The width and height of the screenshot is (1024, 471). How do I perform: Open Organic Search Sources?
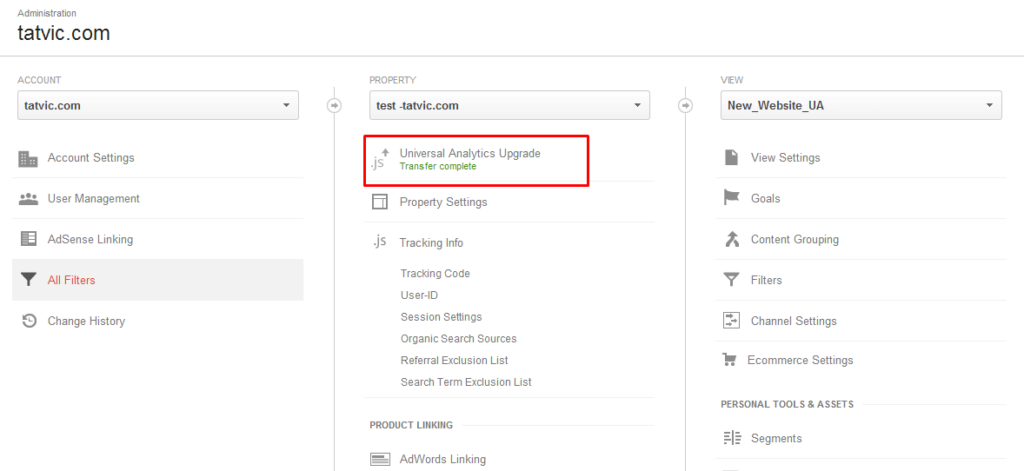tap(458, 338)
